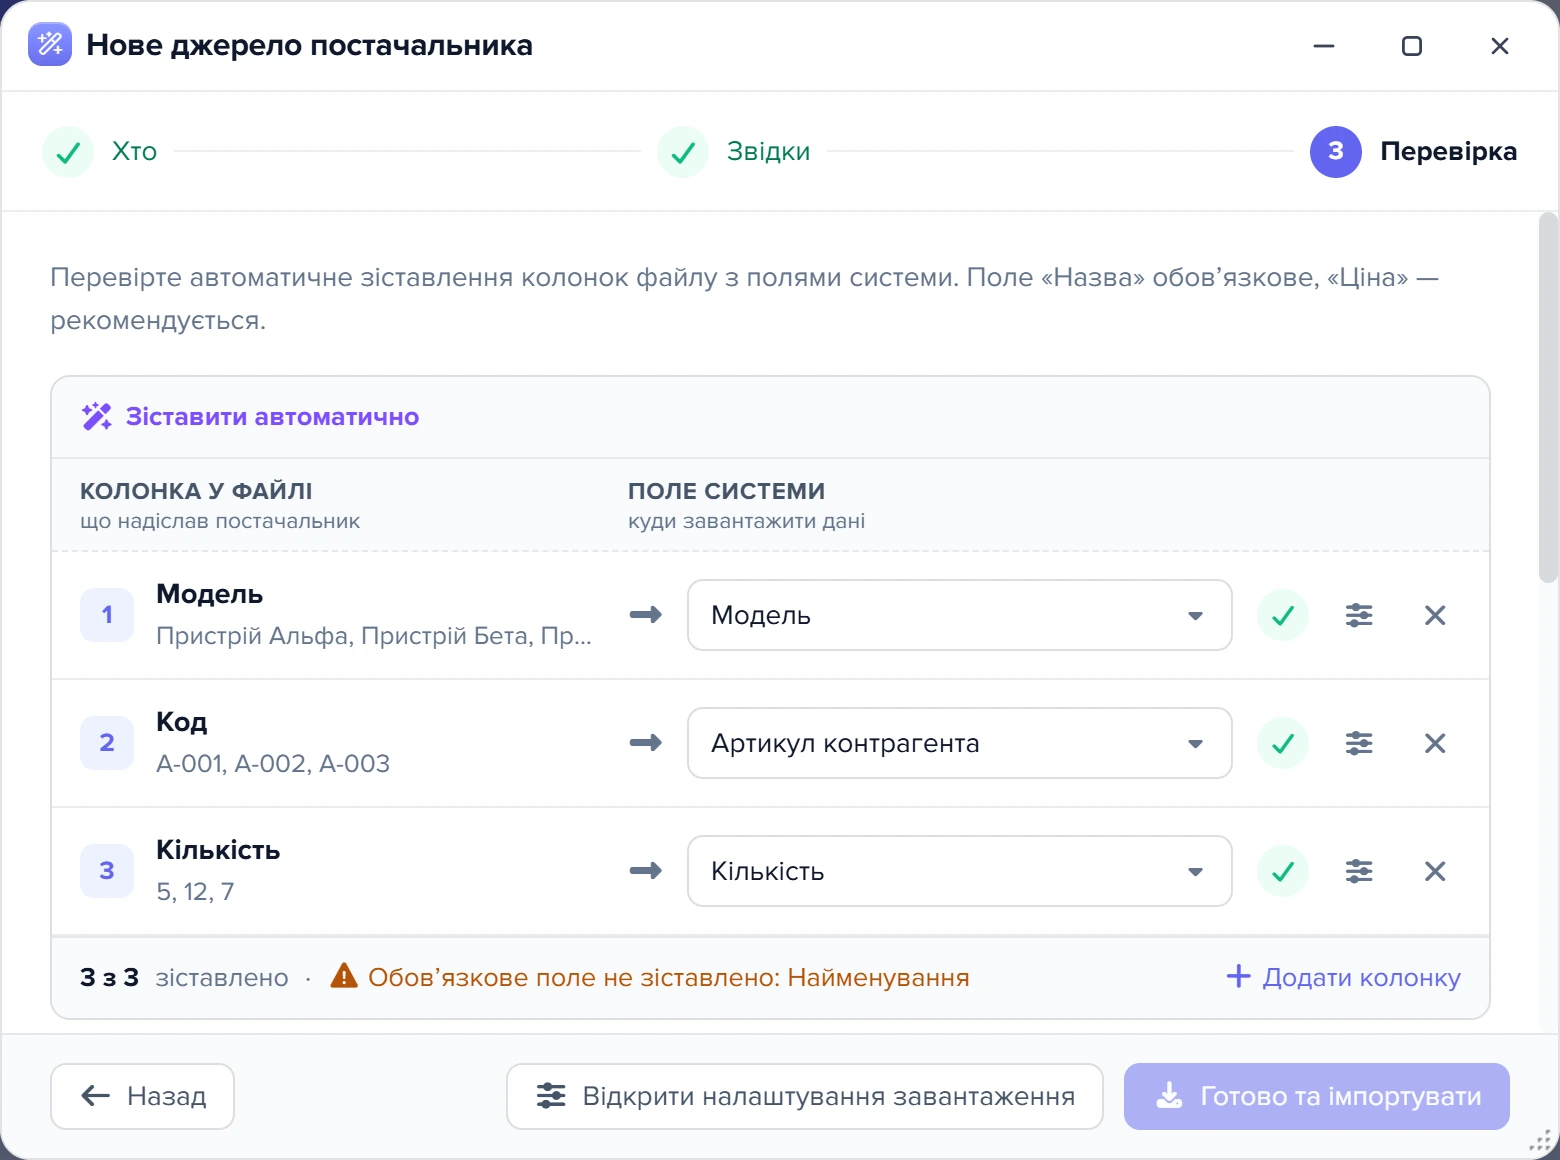
Task: Open the Модель system field dropdown
Action: 960,615
